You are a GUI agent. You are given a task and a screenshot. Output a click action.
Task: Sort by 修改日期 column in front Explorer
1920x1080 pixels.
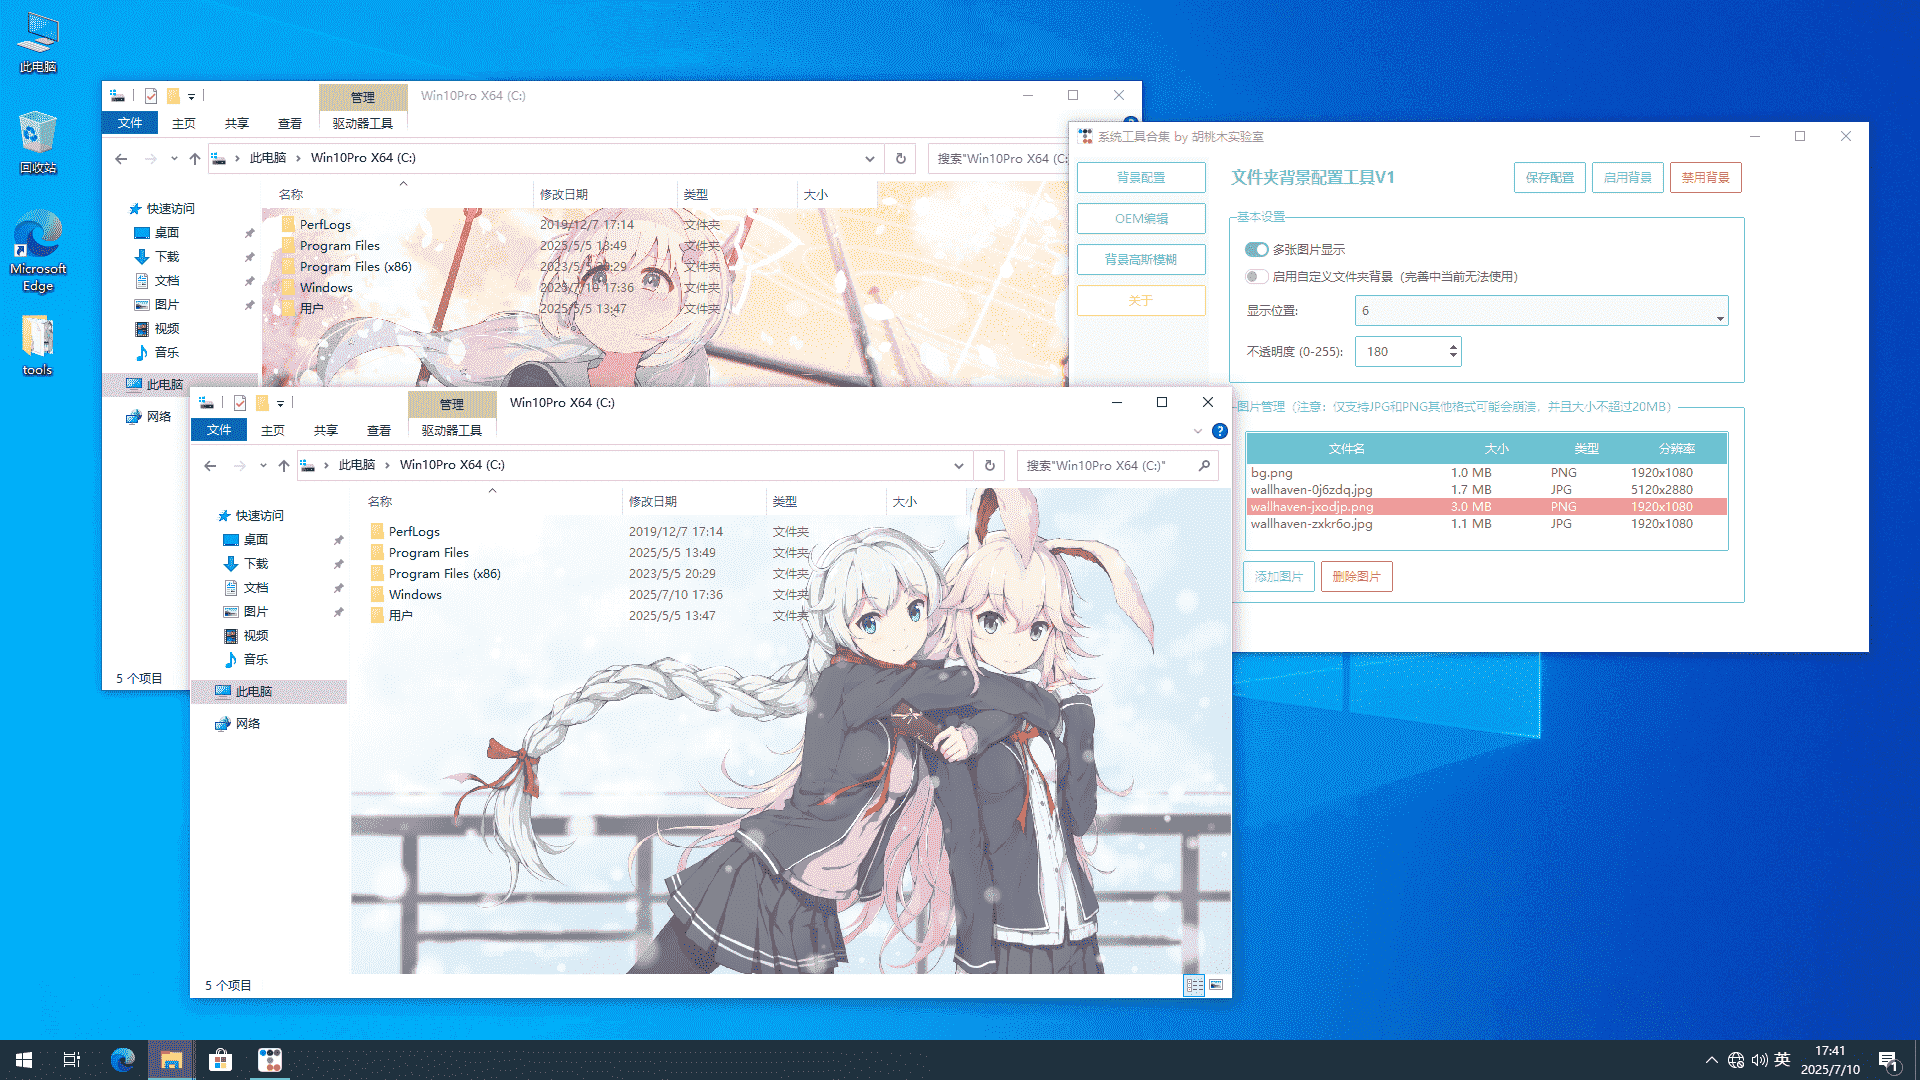coord(653,501)
